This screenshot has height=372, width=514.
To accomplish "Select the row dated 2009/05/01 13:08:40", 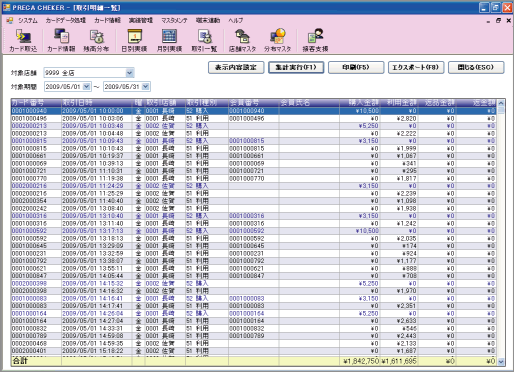I will [254, 208].
